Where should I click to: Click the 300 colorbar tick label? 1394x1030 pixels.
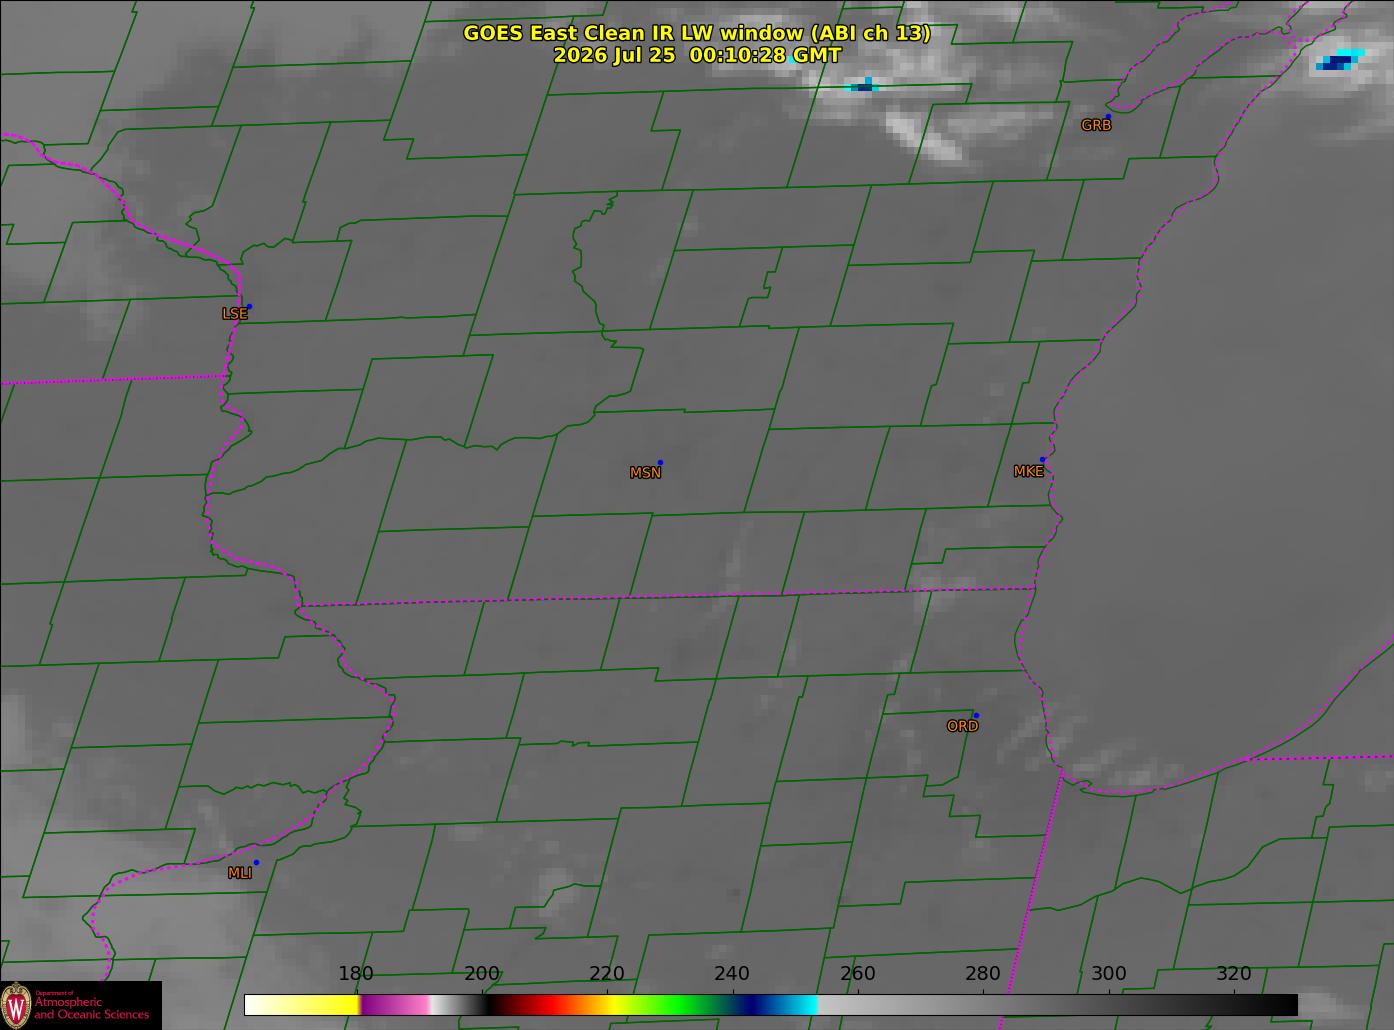tap(1108, 974)
